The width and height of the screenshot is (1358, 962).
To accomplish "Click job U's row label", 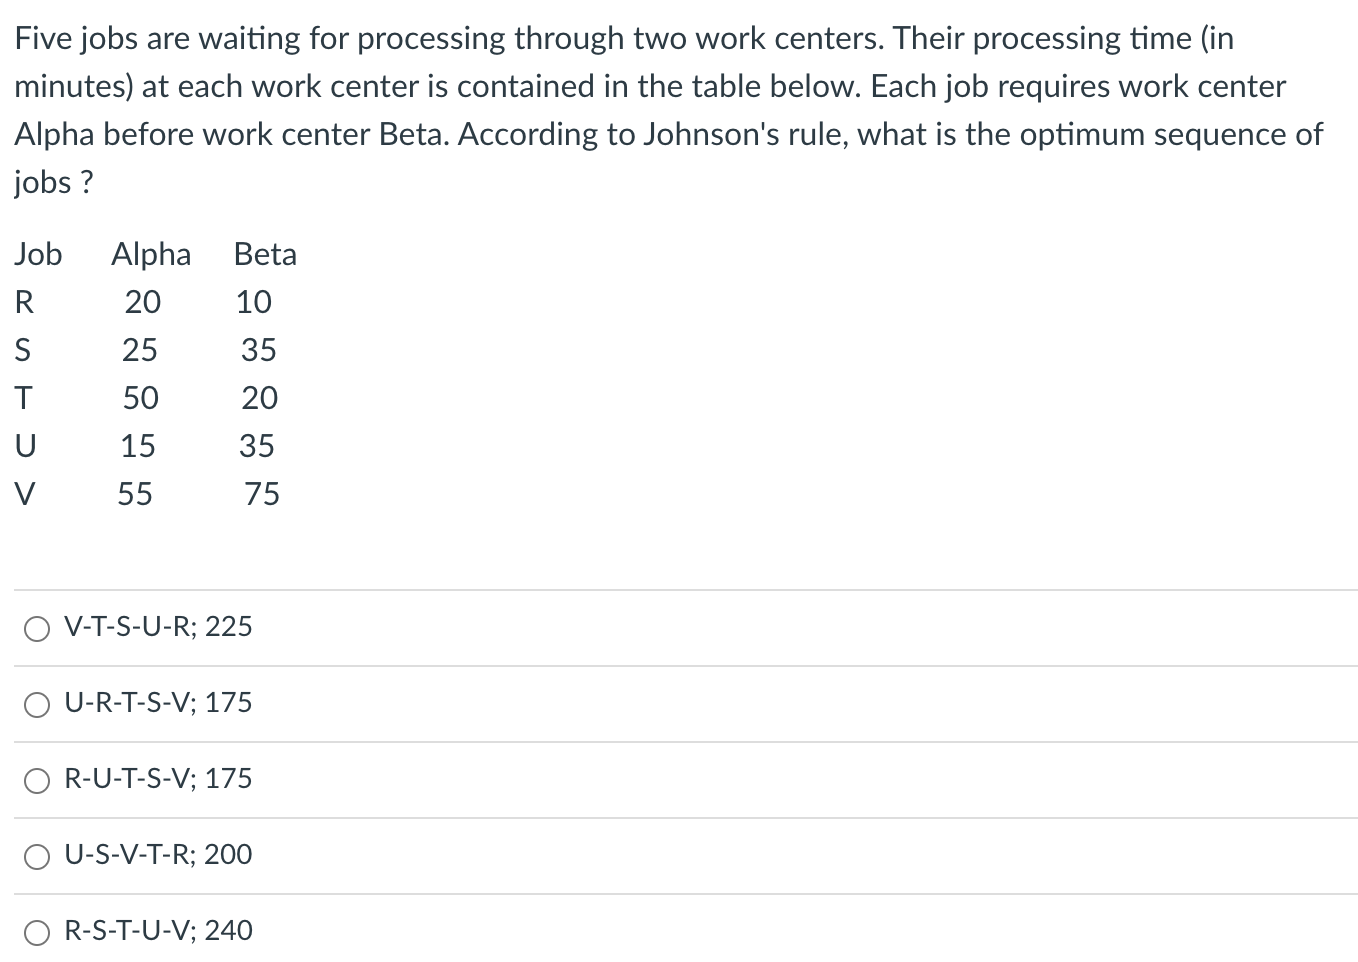I will point(26,446).
